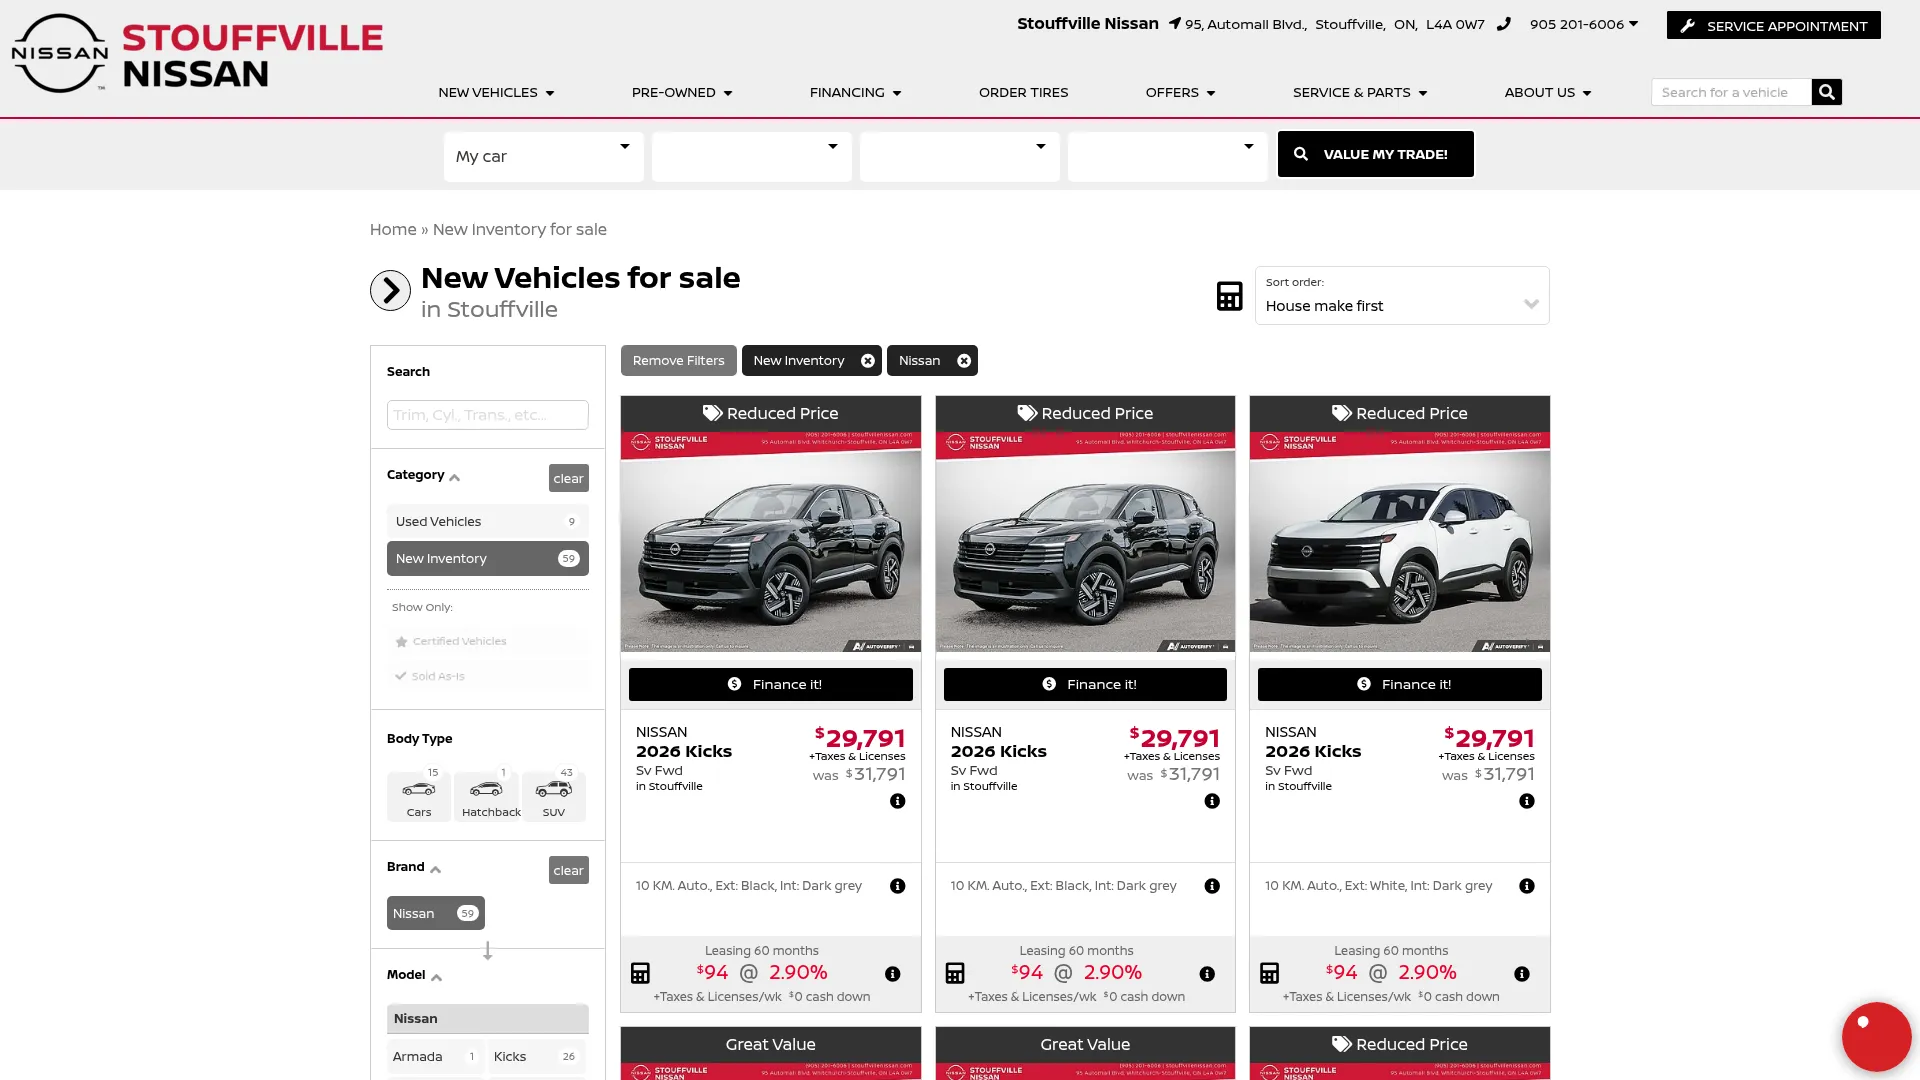Open the Offers menu
The width and height of the screenshot is (1920, 1080).
pos(1180,92)
